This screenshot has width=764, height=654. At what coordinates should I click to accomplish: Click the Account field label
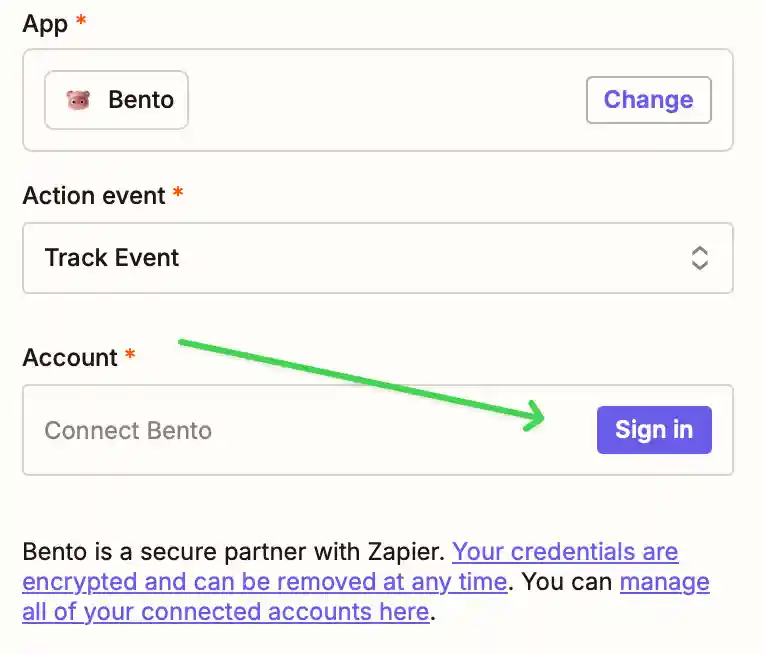tap(70, 357)
